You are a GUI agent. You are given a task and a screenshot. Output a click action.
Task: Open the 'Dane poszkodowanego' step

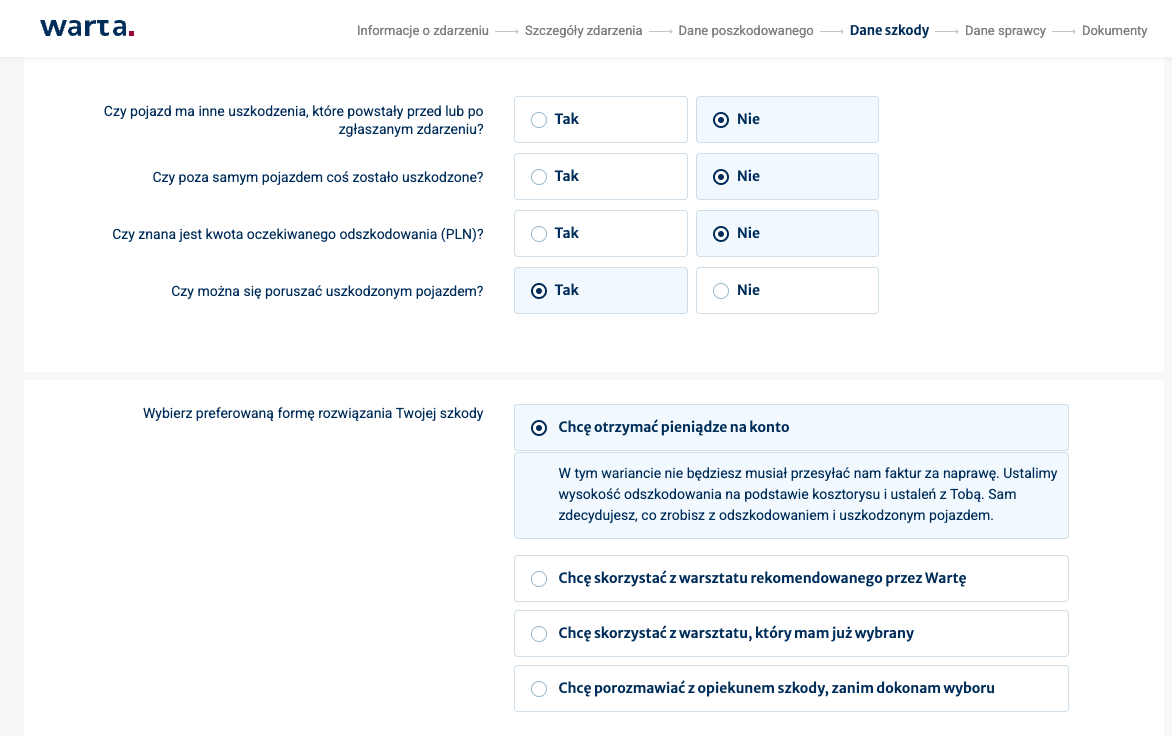(x=745, y=31)
